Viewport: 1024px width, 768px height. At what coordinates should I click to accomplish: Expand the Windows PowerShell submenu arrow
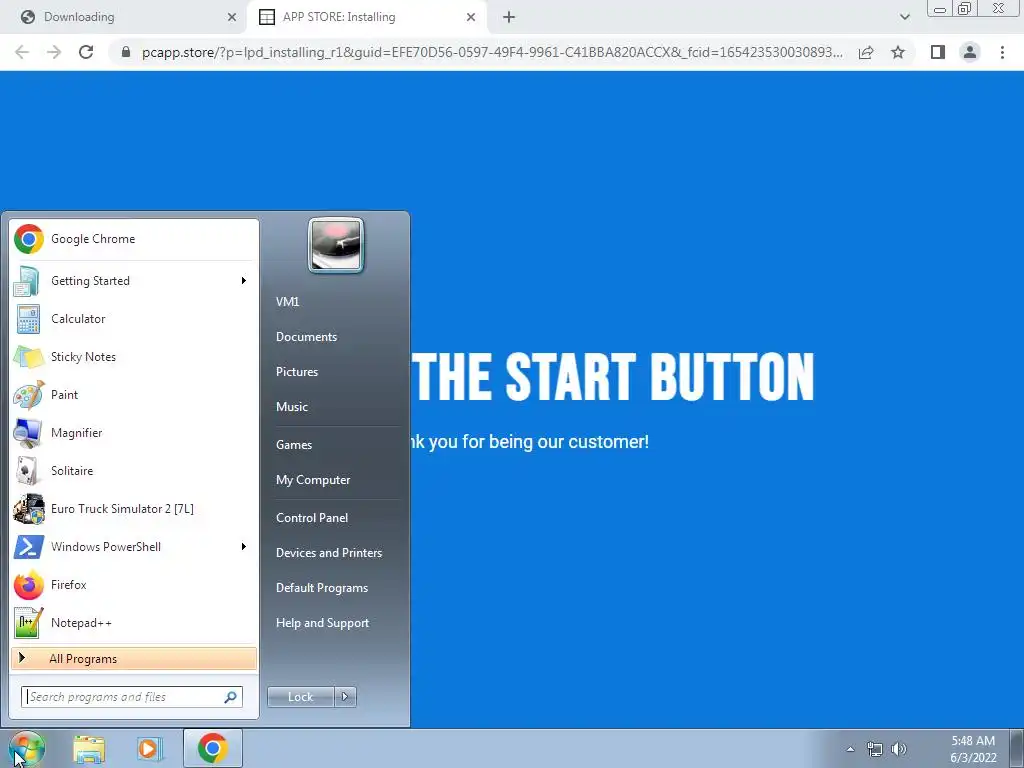(244, 547)
